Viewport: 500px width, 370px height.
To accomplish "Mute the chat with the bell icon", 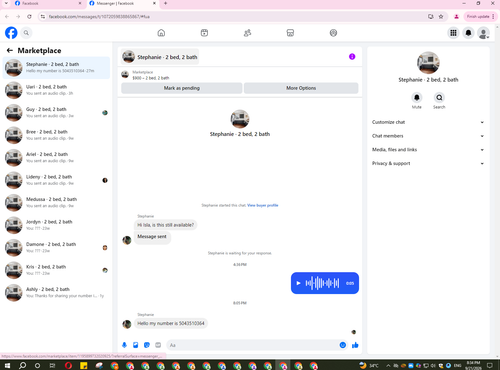I will point(417,97).
